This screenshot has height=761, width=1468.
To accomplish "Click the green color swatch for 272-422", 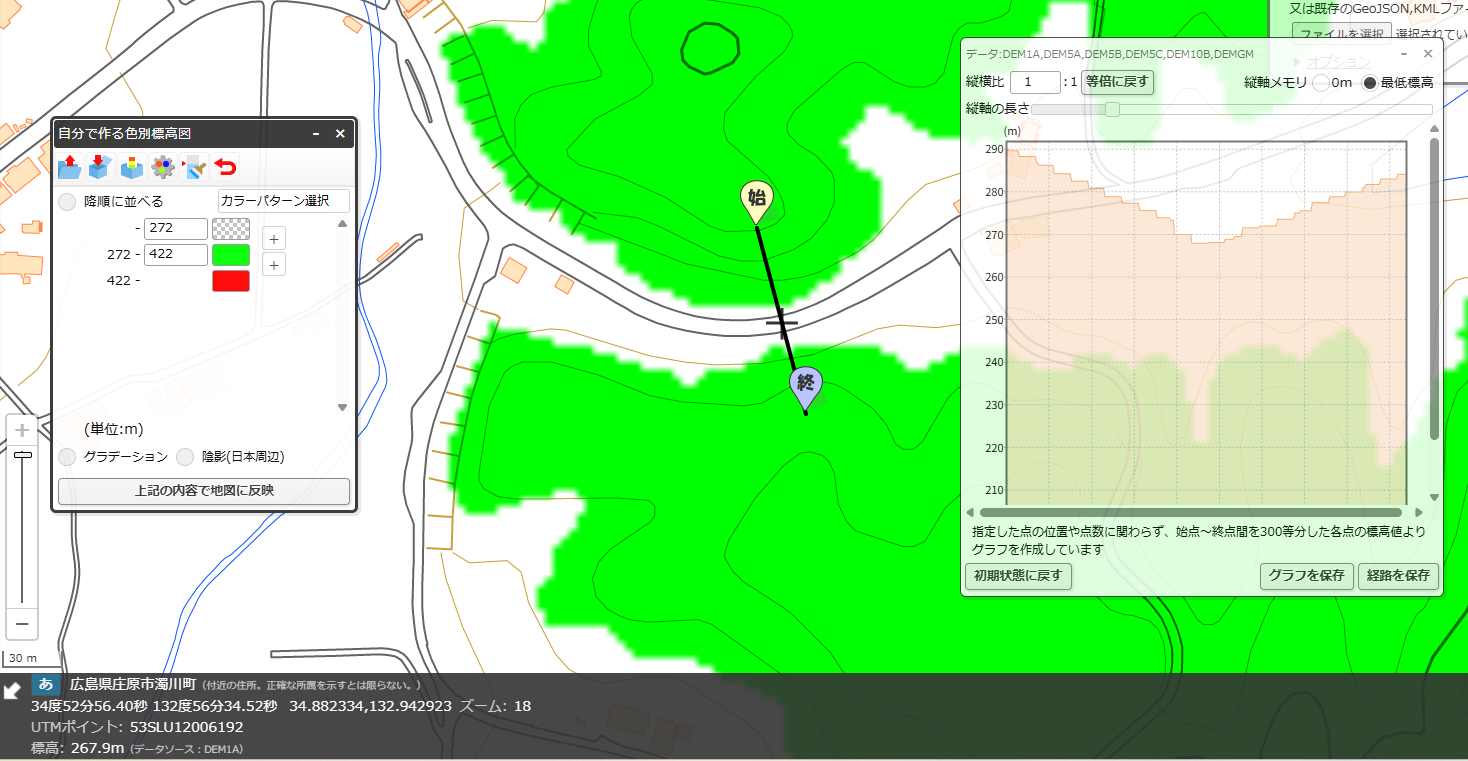I will (231, 254).
